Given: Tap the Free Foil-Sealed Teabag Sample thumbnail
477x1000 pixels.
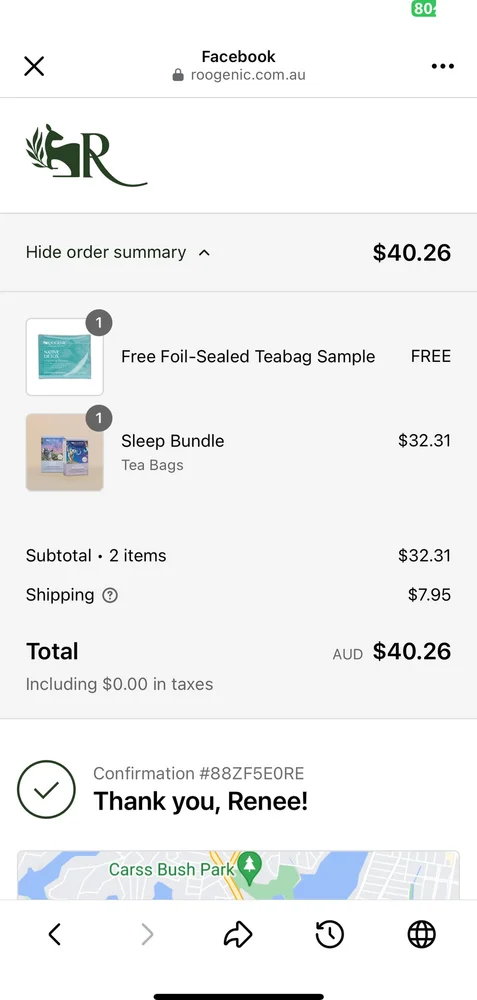Looking at the screenshot, I should pyautogui.click(x=64, y=357).
